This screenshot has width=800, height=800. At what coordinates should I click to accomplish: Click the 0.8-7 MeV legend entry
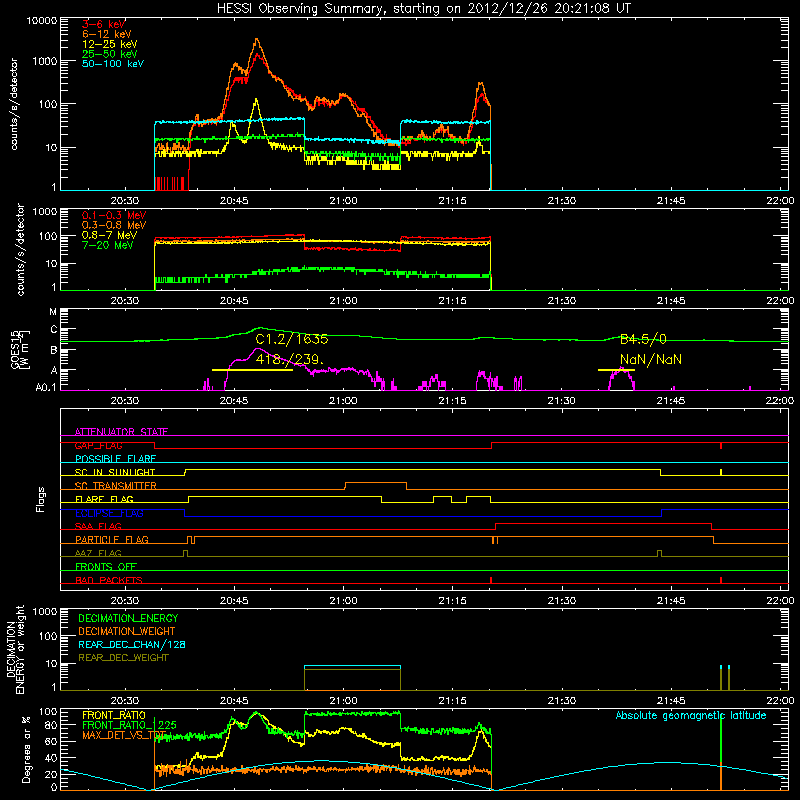tap(110, 235)
